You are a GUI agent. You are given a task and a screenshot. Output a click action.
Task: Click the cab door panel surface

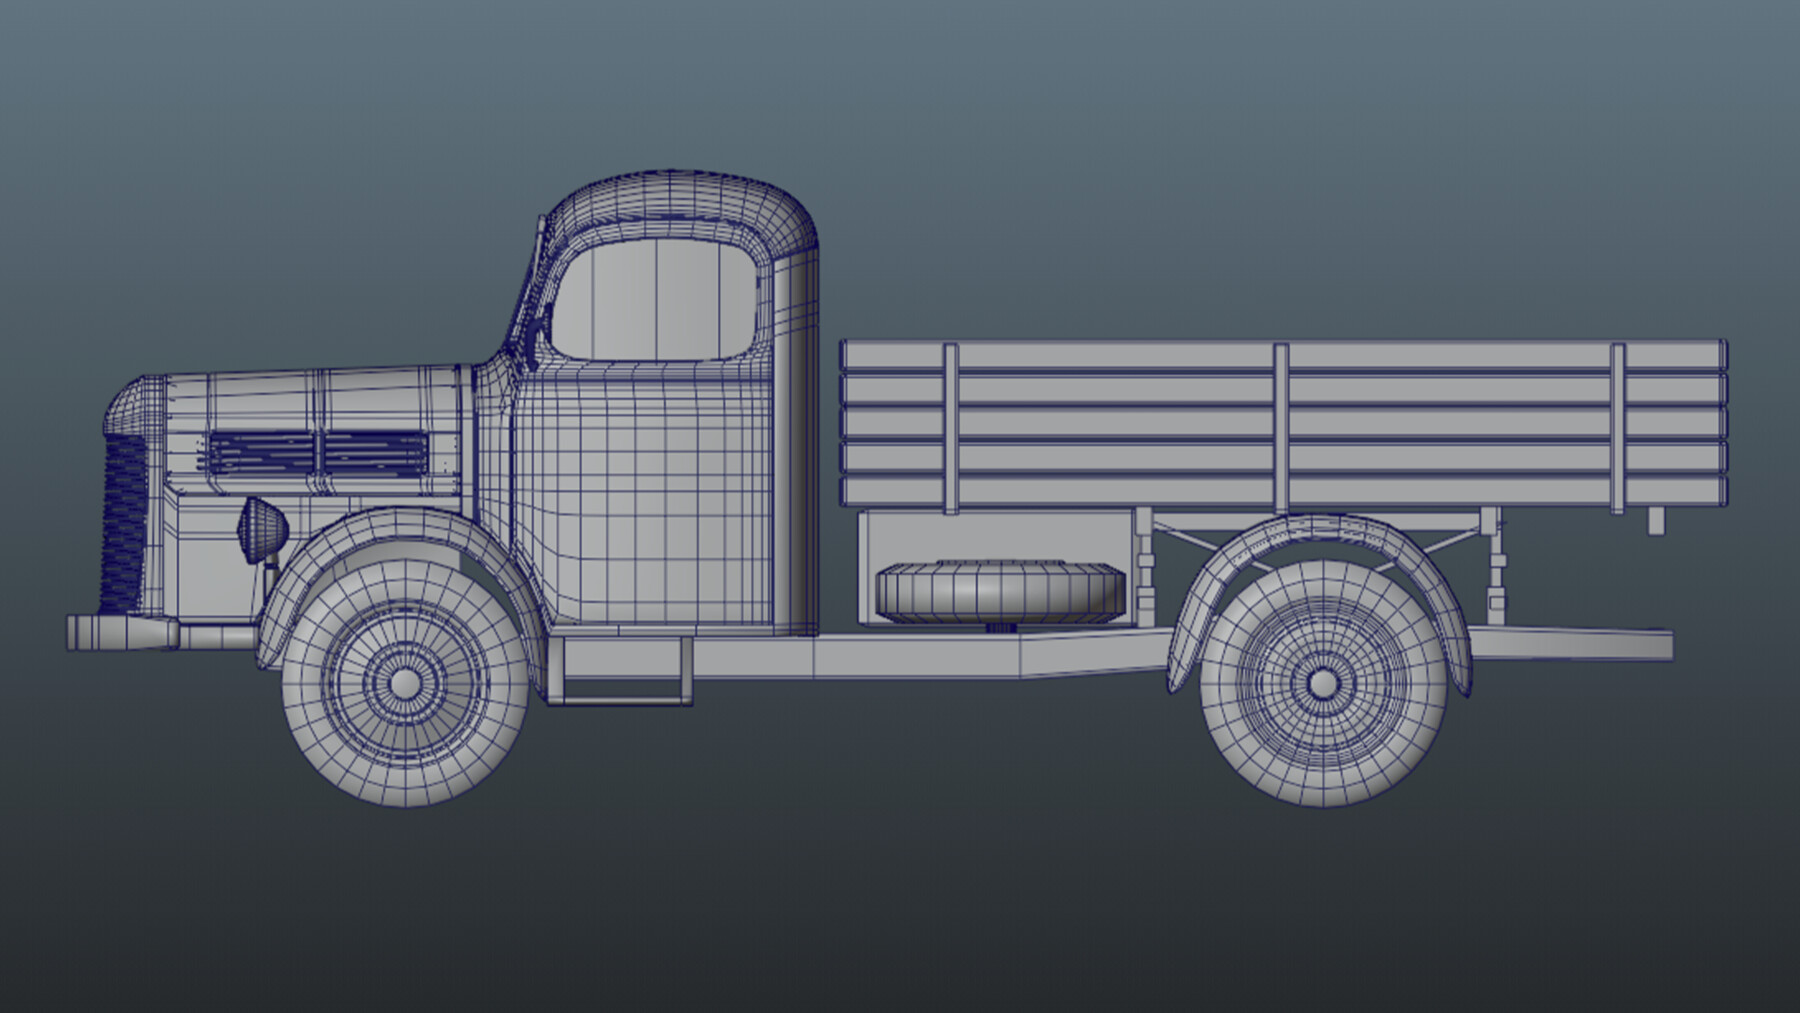(x=650, y=500)
